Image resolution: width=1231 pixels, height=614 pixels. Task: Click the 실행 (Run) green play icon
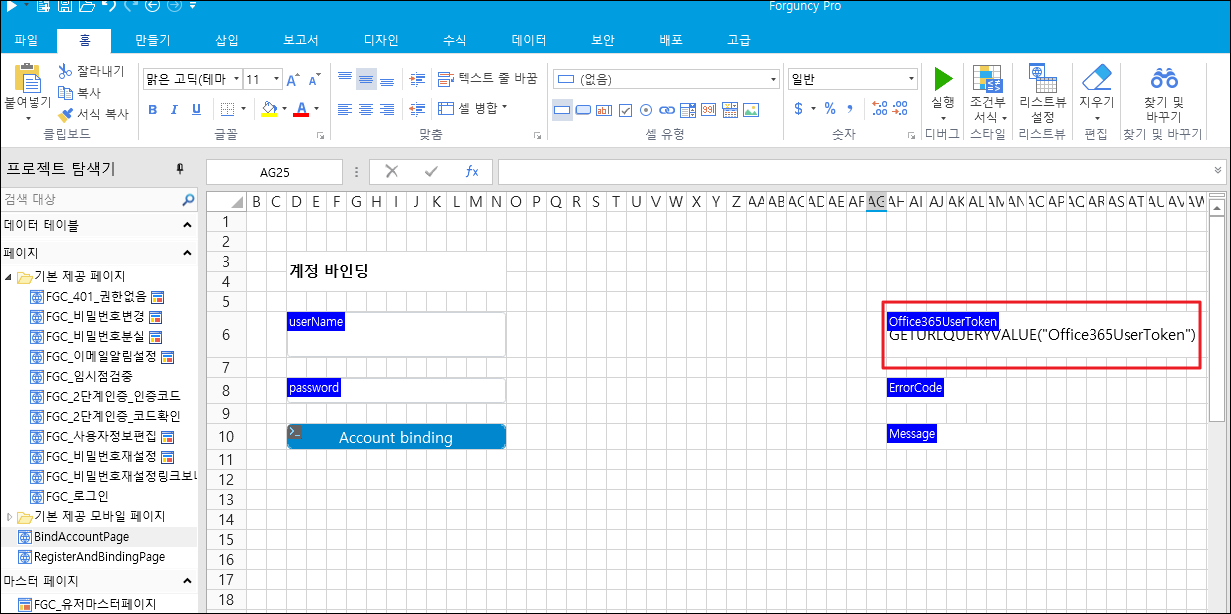coord(942,79)
